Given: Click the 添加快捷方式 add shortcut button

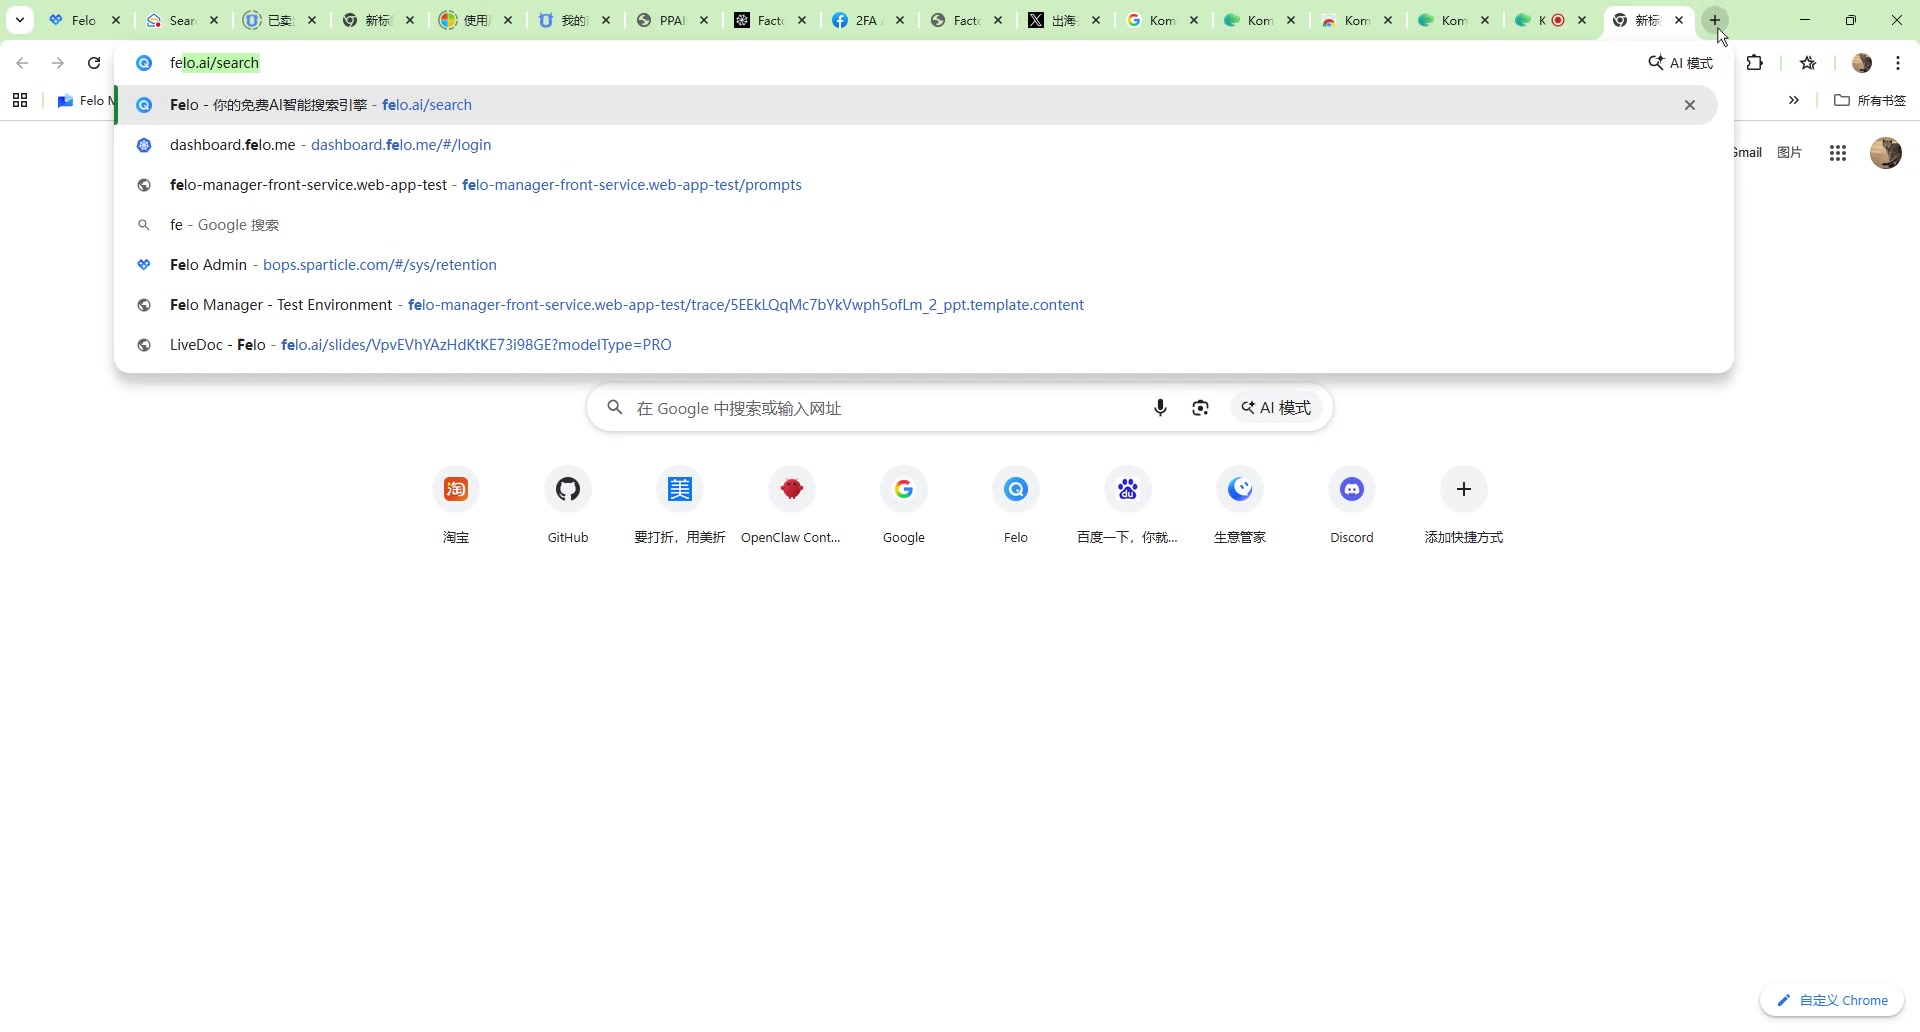Looking at the screenshot, I should click(x=1463, y=490).
